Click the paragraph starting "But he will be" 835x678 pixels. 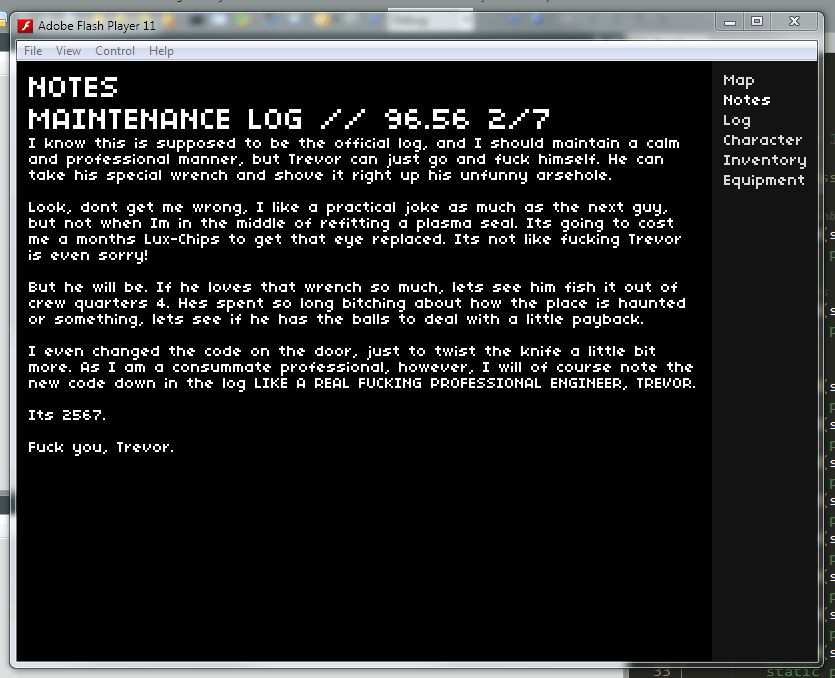point(356,303)
